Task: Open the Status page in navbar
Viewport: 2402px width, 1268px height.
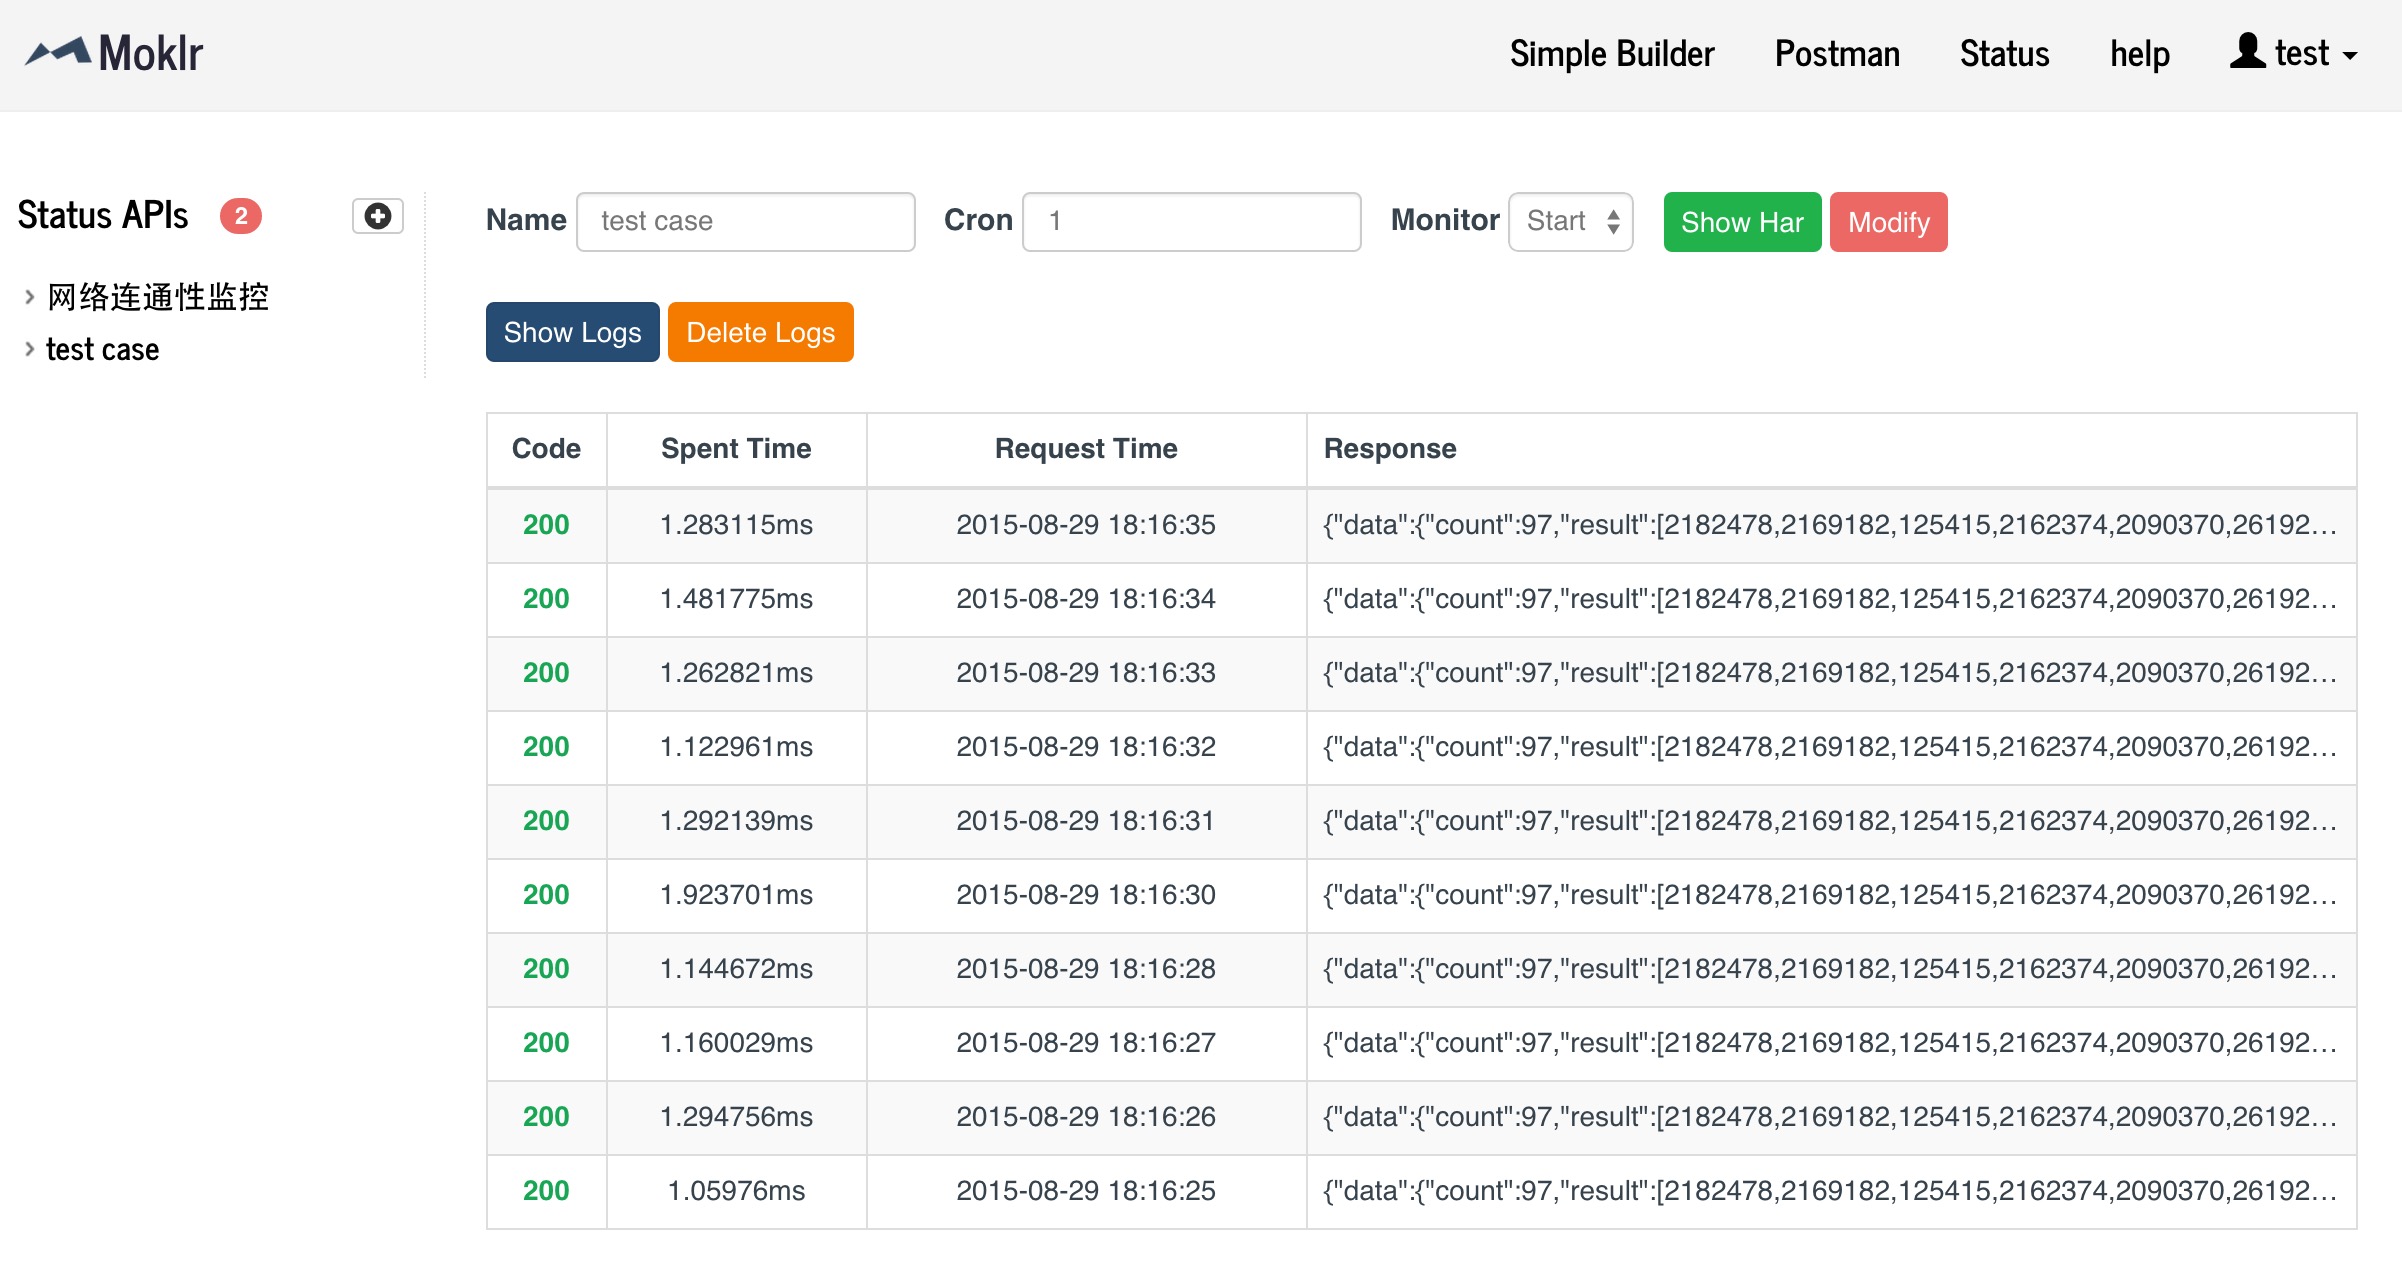Action: [x=2004, y=54]
